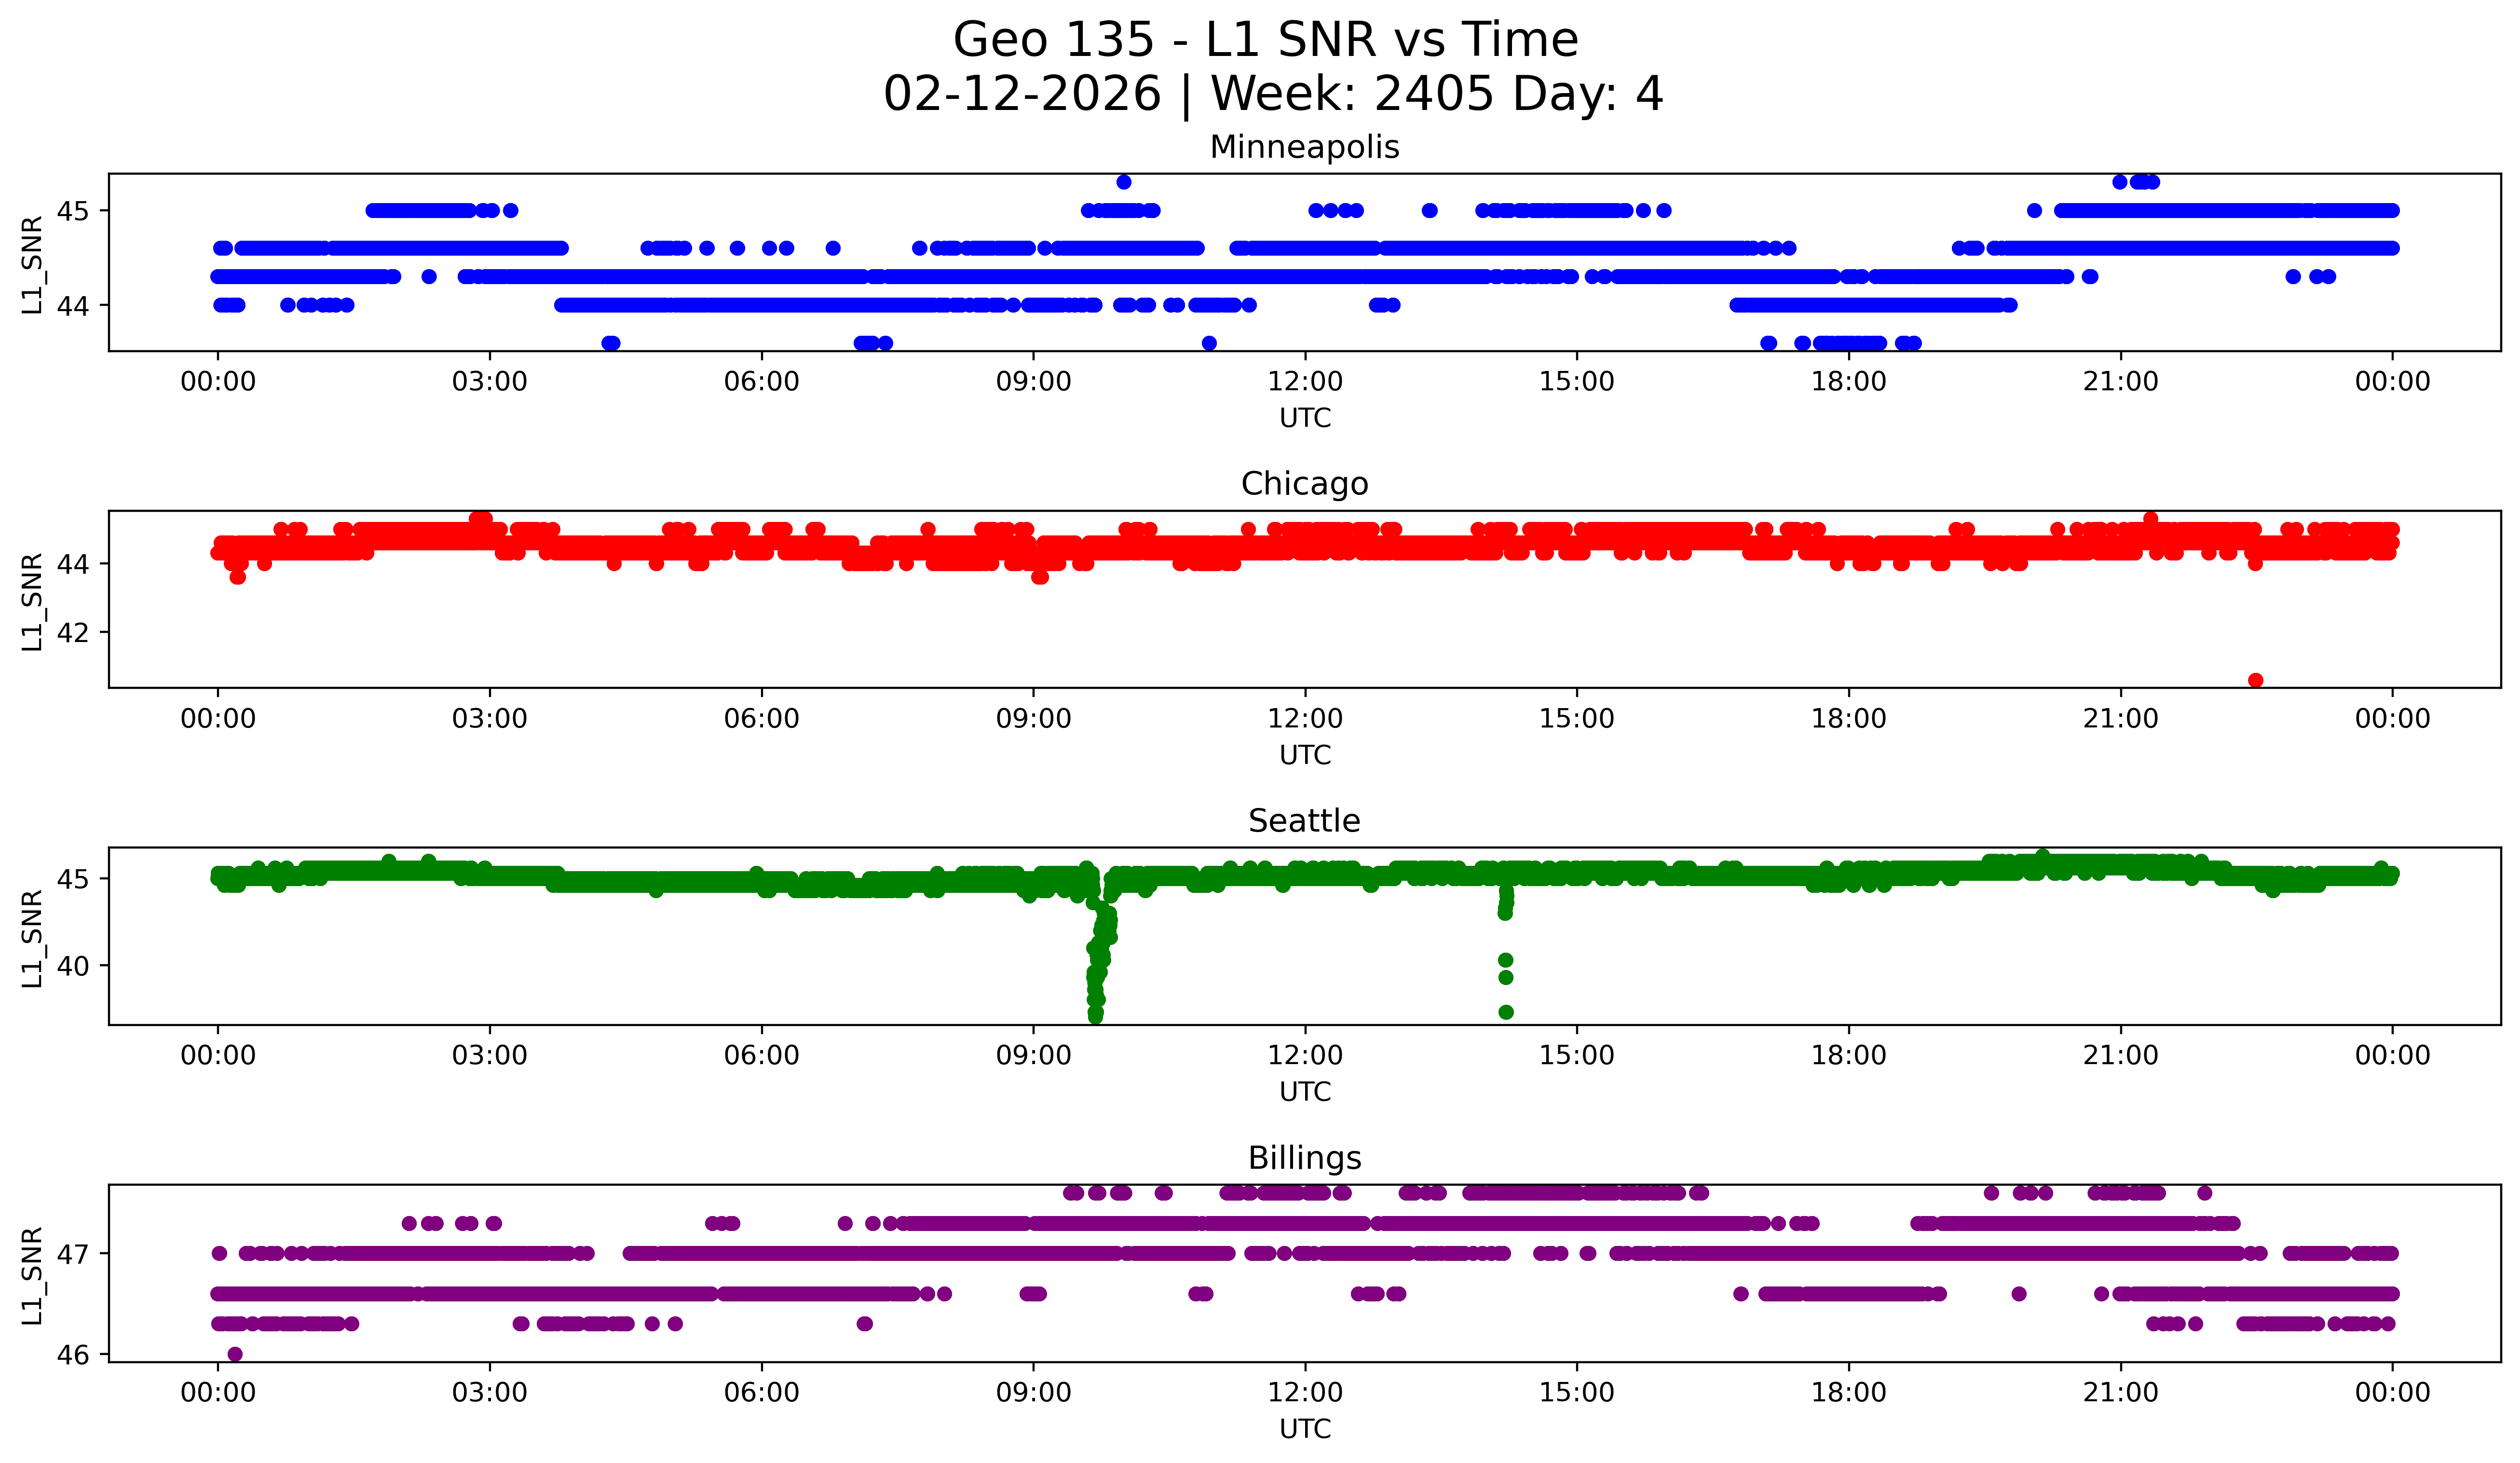Image resolution: width=2520 pixels, height=1463 pixels.
Task: Click the 21:00 tick label under Billings plot
Action: pos(2120,1393)
